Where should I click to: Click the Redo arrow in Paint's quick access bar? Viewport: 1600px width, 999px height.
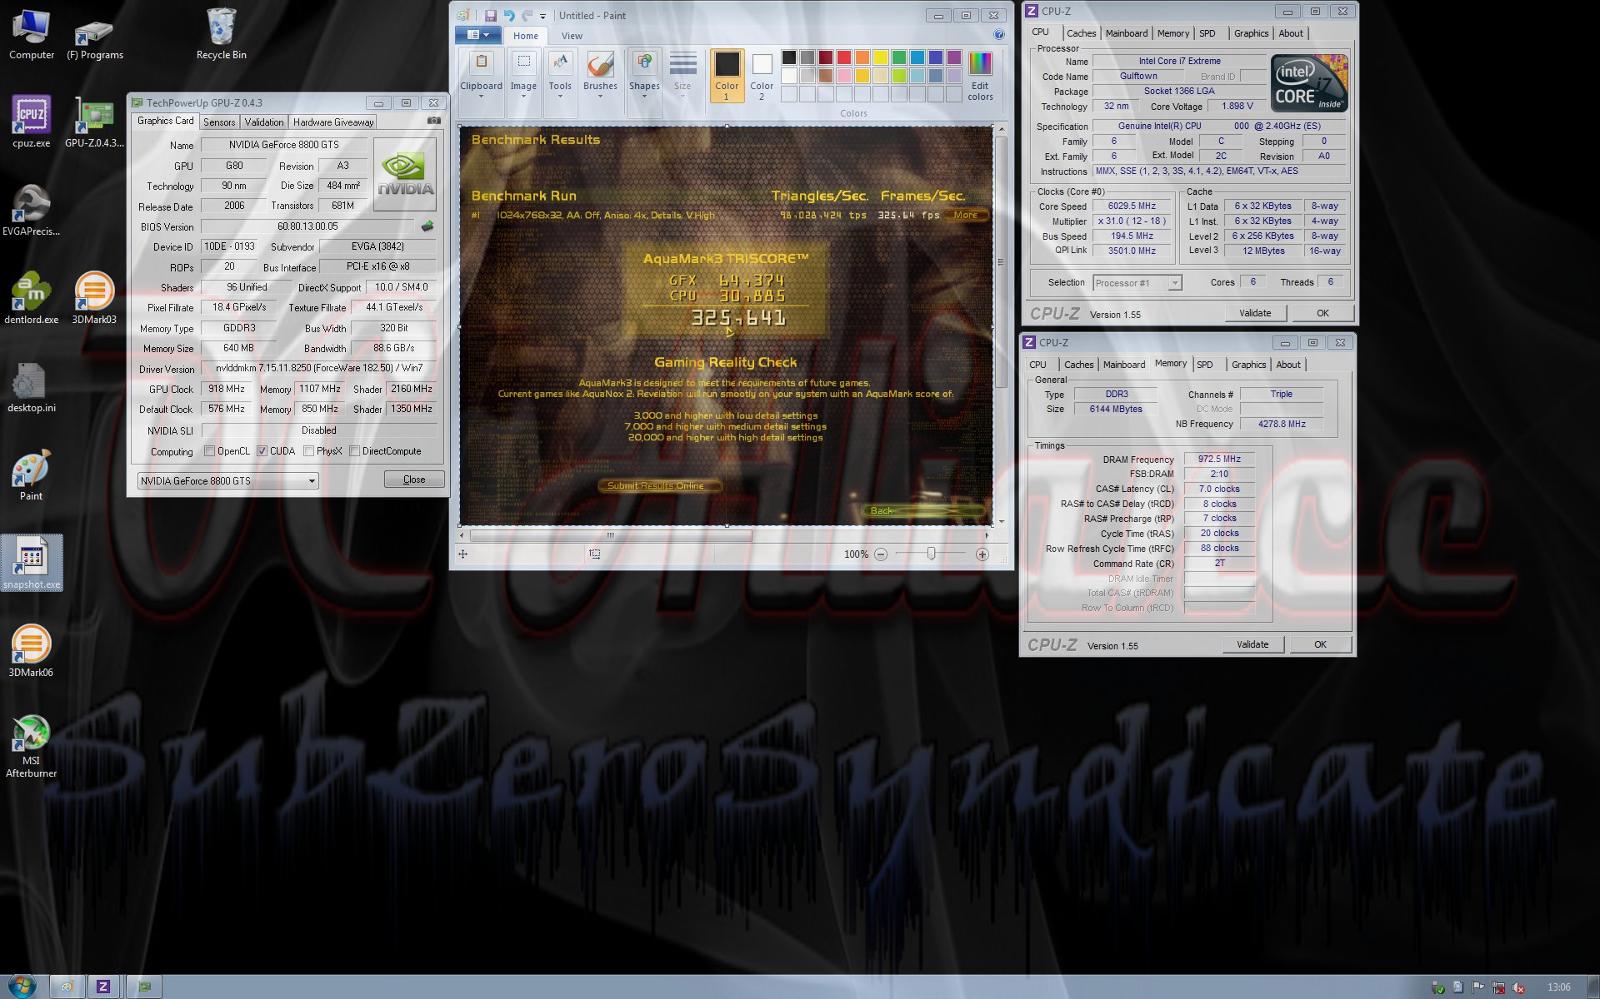coord(527,15)
